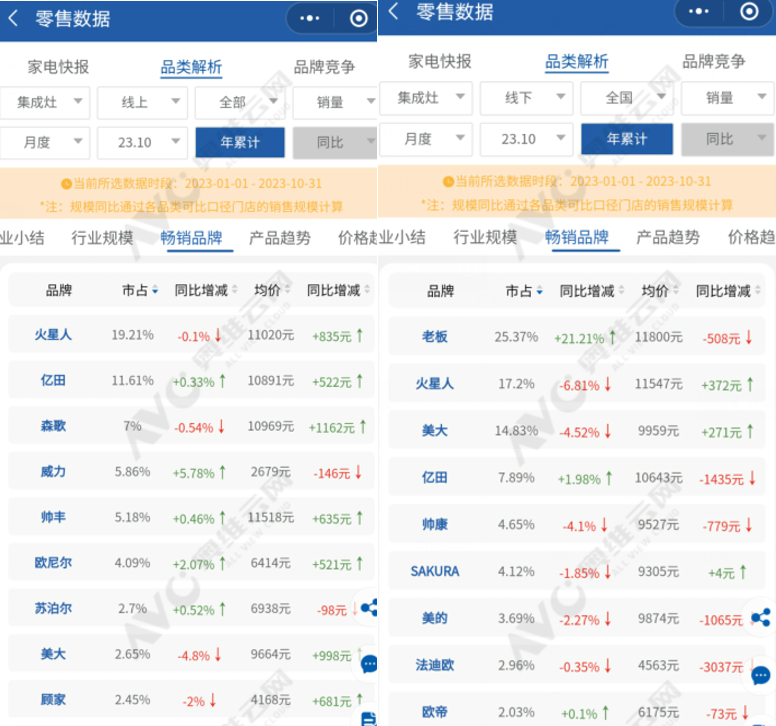Open 火星人 brand link in left table
This screenshot has height=726, width=776.
[x=53, y=335]
